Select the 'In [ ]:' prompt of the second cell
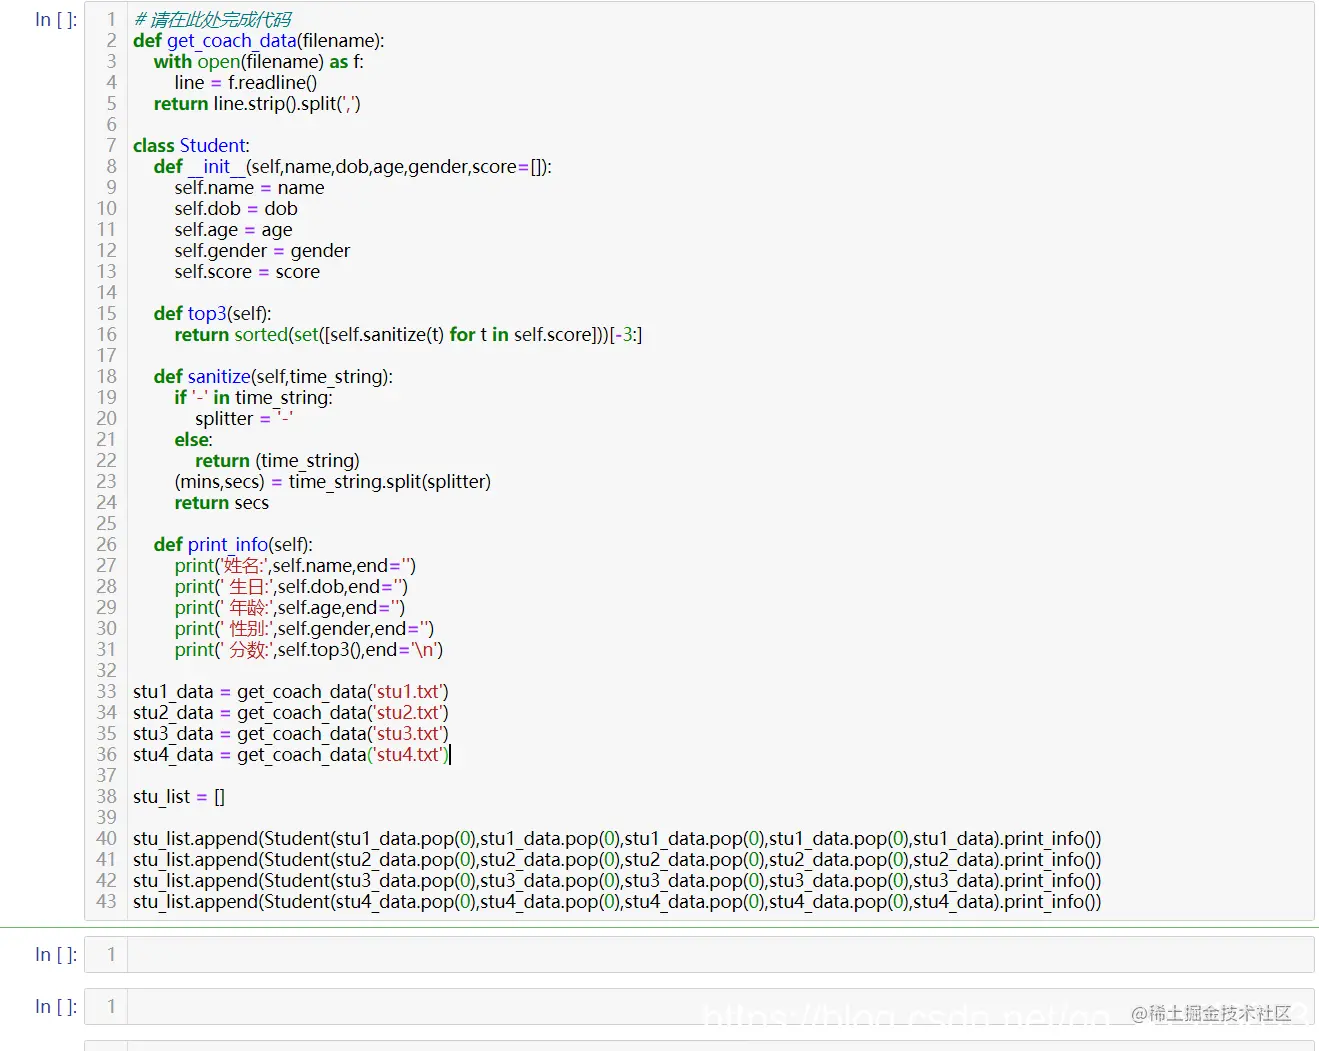The width and height of the screenshot is (1319, 1051). 56,954
